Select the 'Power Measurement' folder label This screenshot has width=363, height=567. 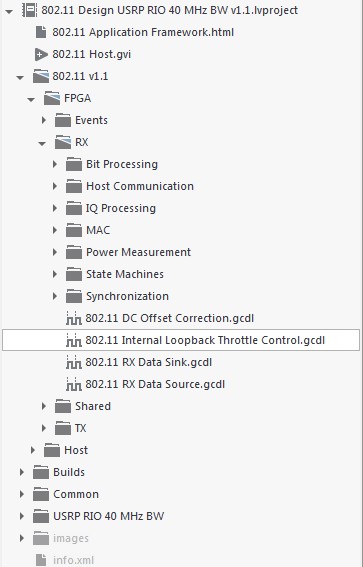tap(138, 252)
